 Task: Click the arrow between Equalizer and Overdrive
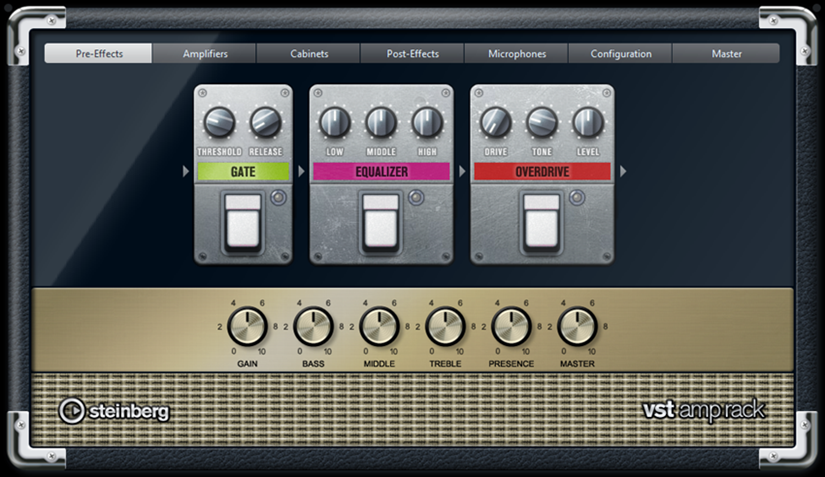(462, 171)
